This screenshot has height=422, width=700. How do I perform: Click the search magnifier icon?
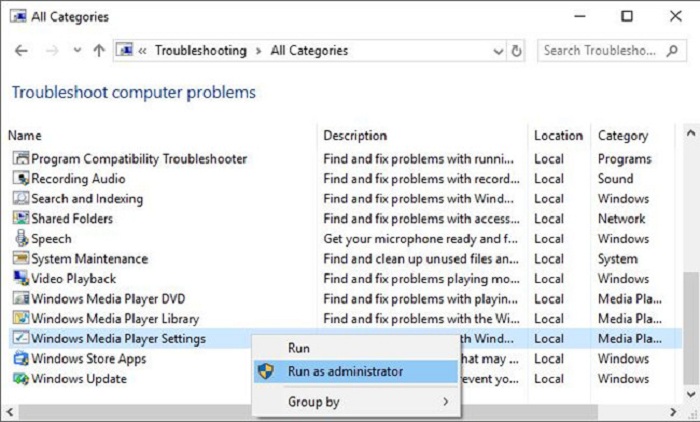672,50
